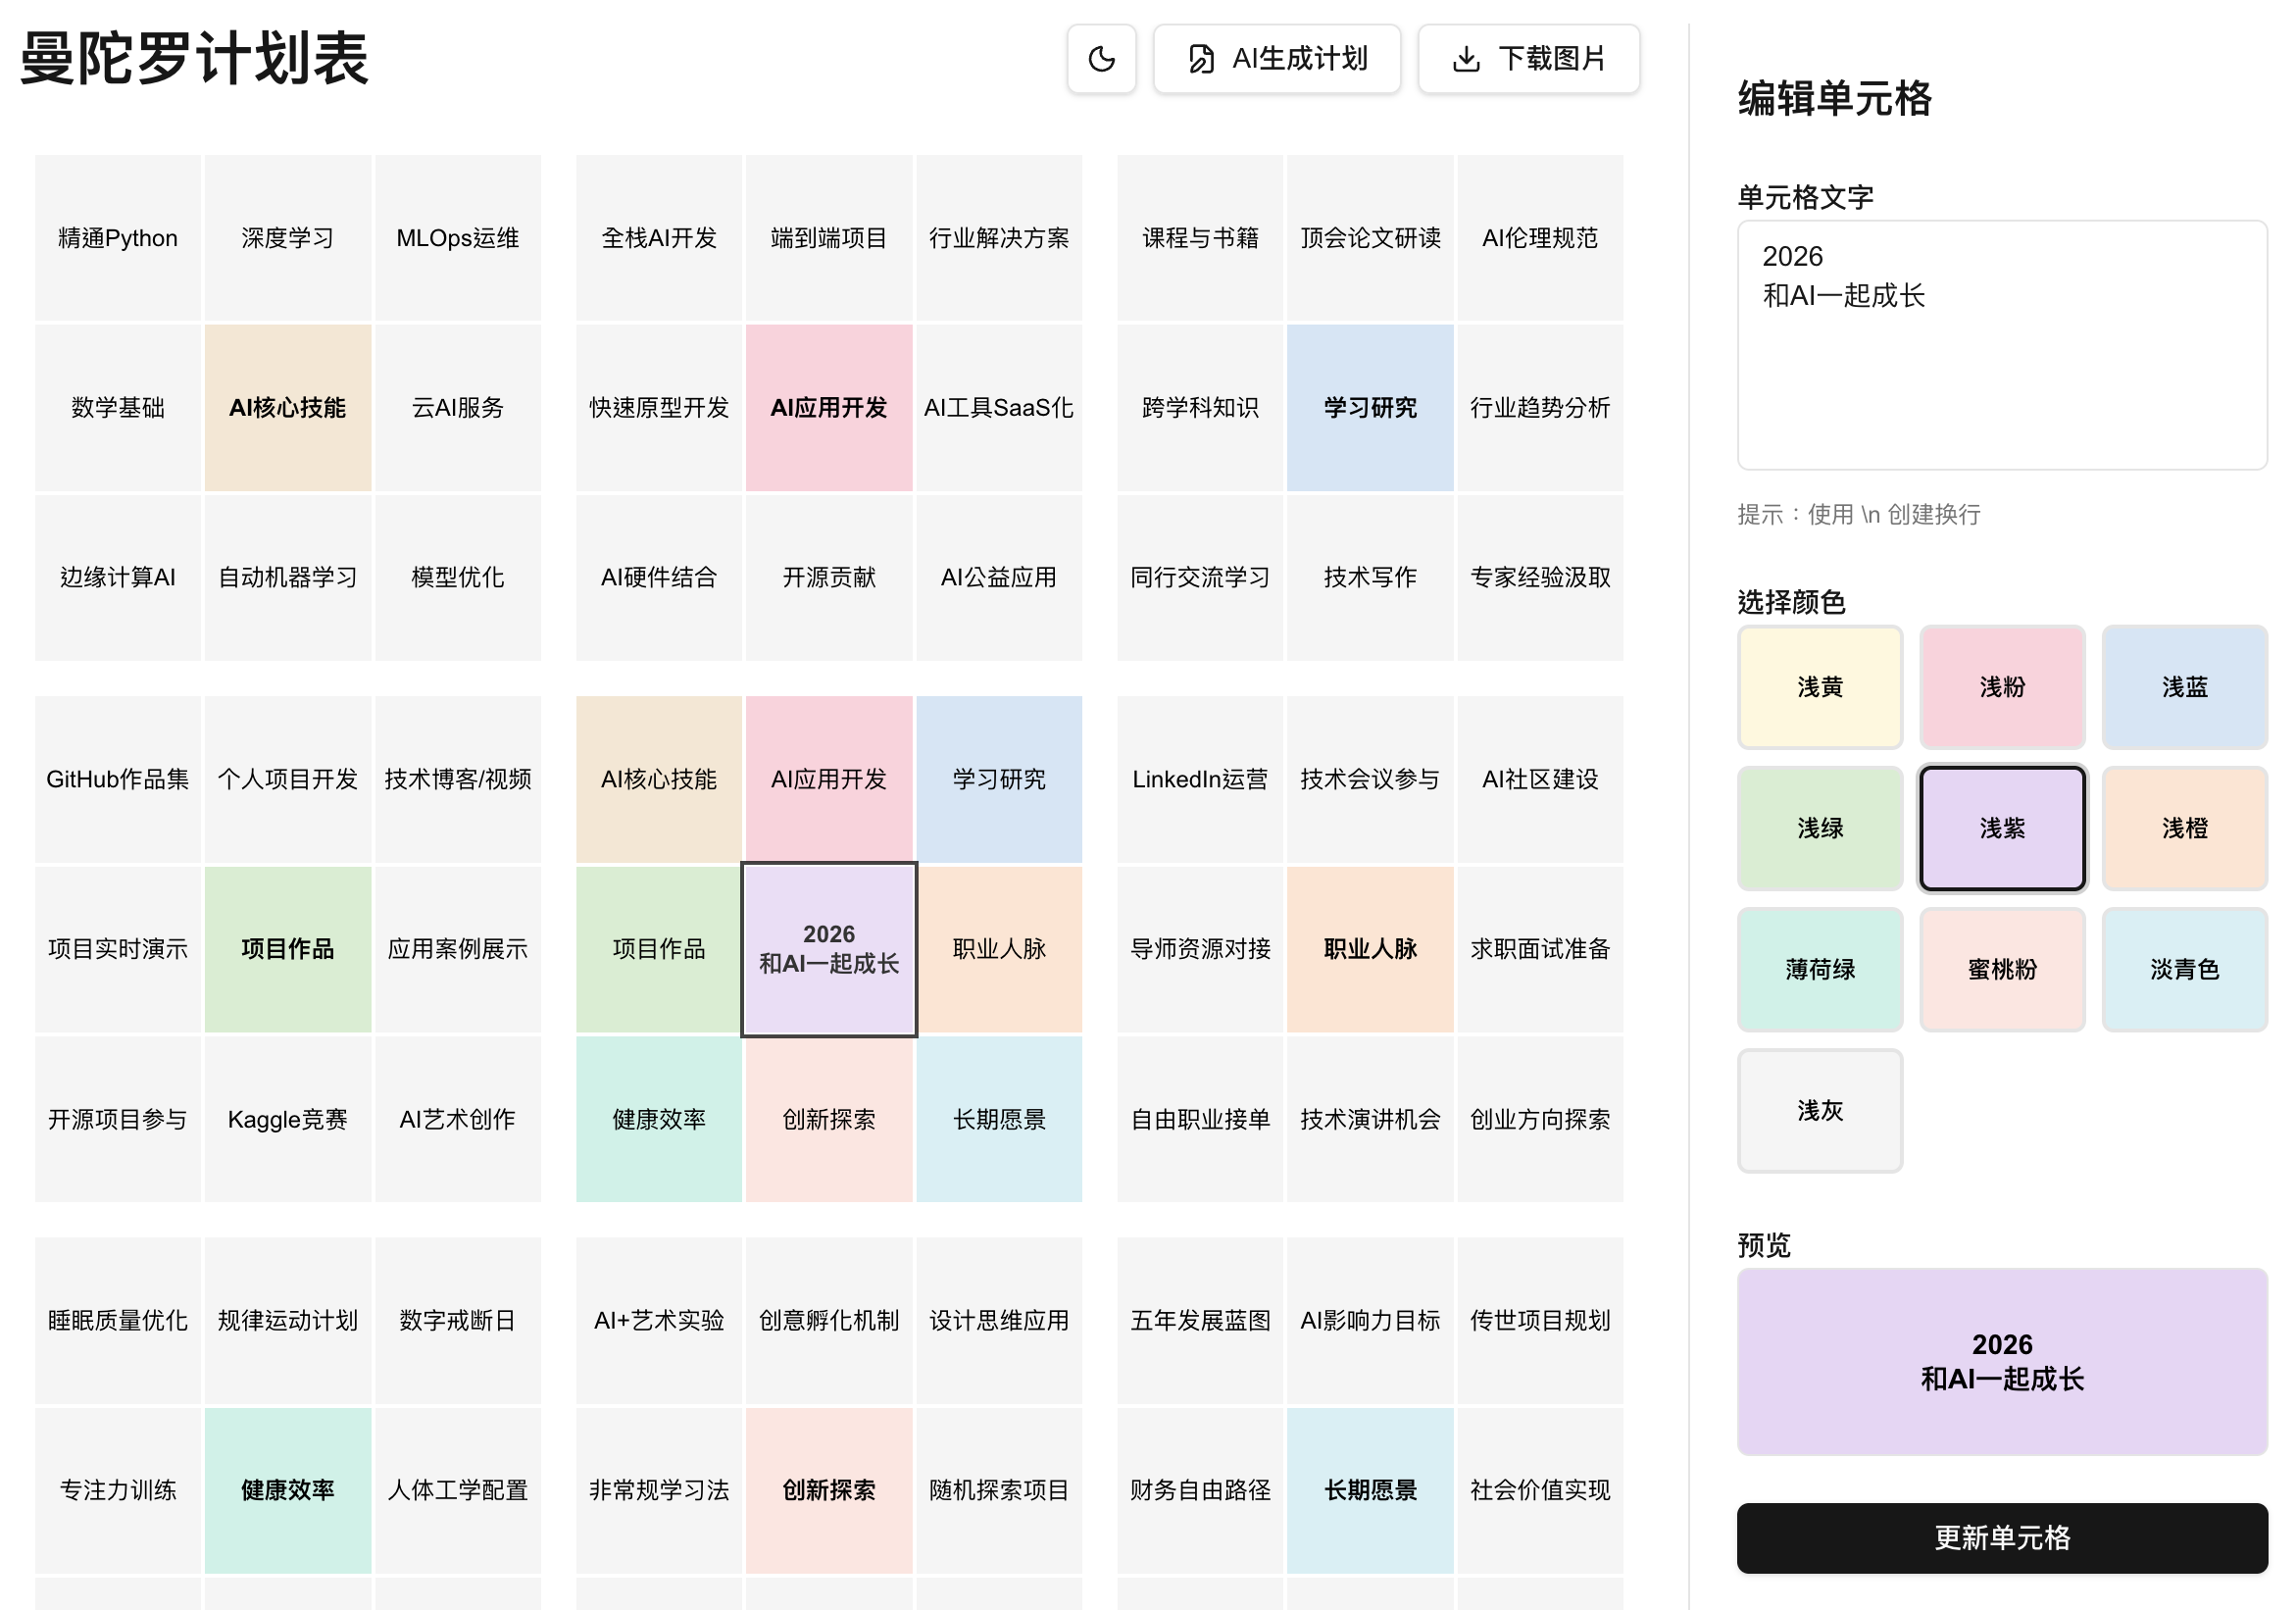Select the Kaggle竞赛 cell

click(x=288, y=1119)
